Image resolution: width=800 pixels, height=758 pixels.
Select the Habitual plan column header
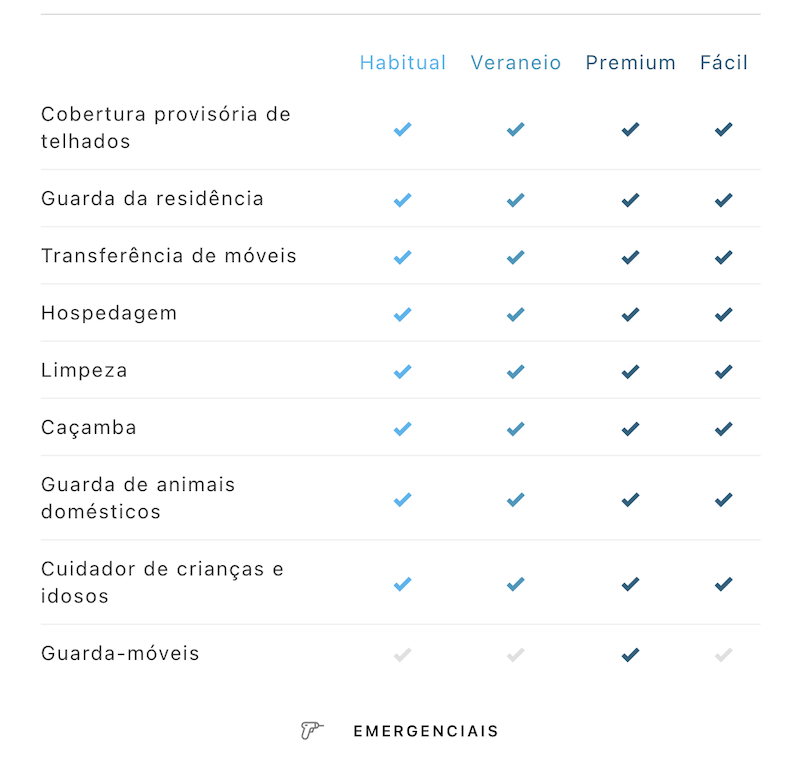coord(403,62)
